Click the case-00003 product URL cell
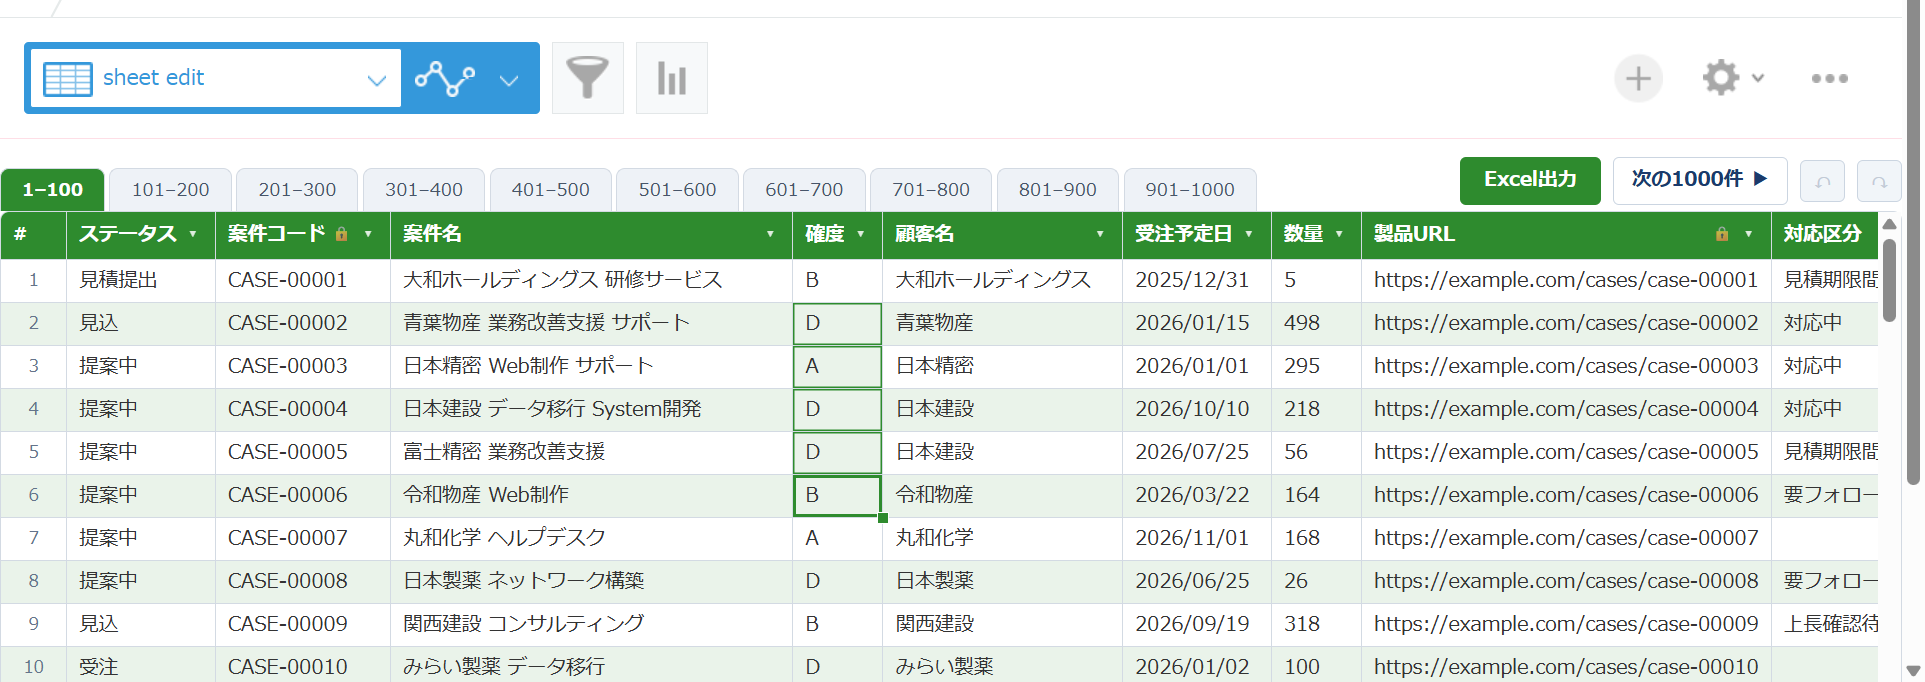 pyautogui.click(x=1566, y=366)
